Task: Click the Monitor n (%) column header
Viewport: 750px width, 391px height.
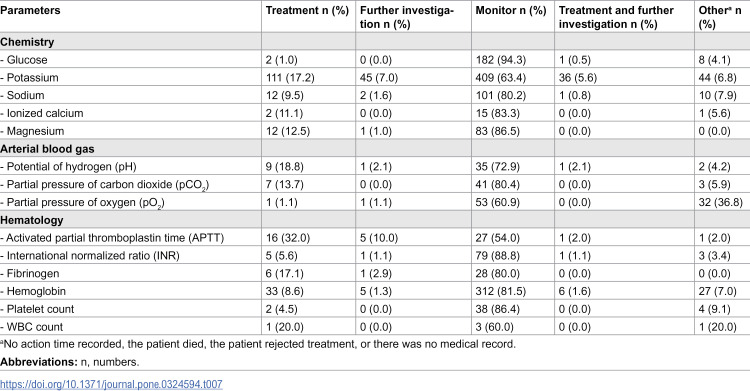Action: pos(510,10)
